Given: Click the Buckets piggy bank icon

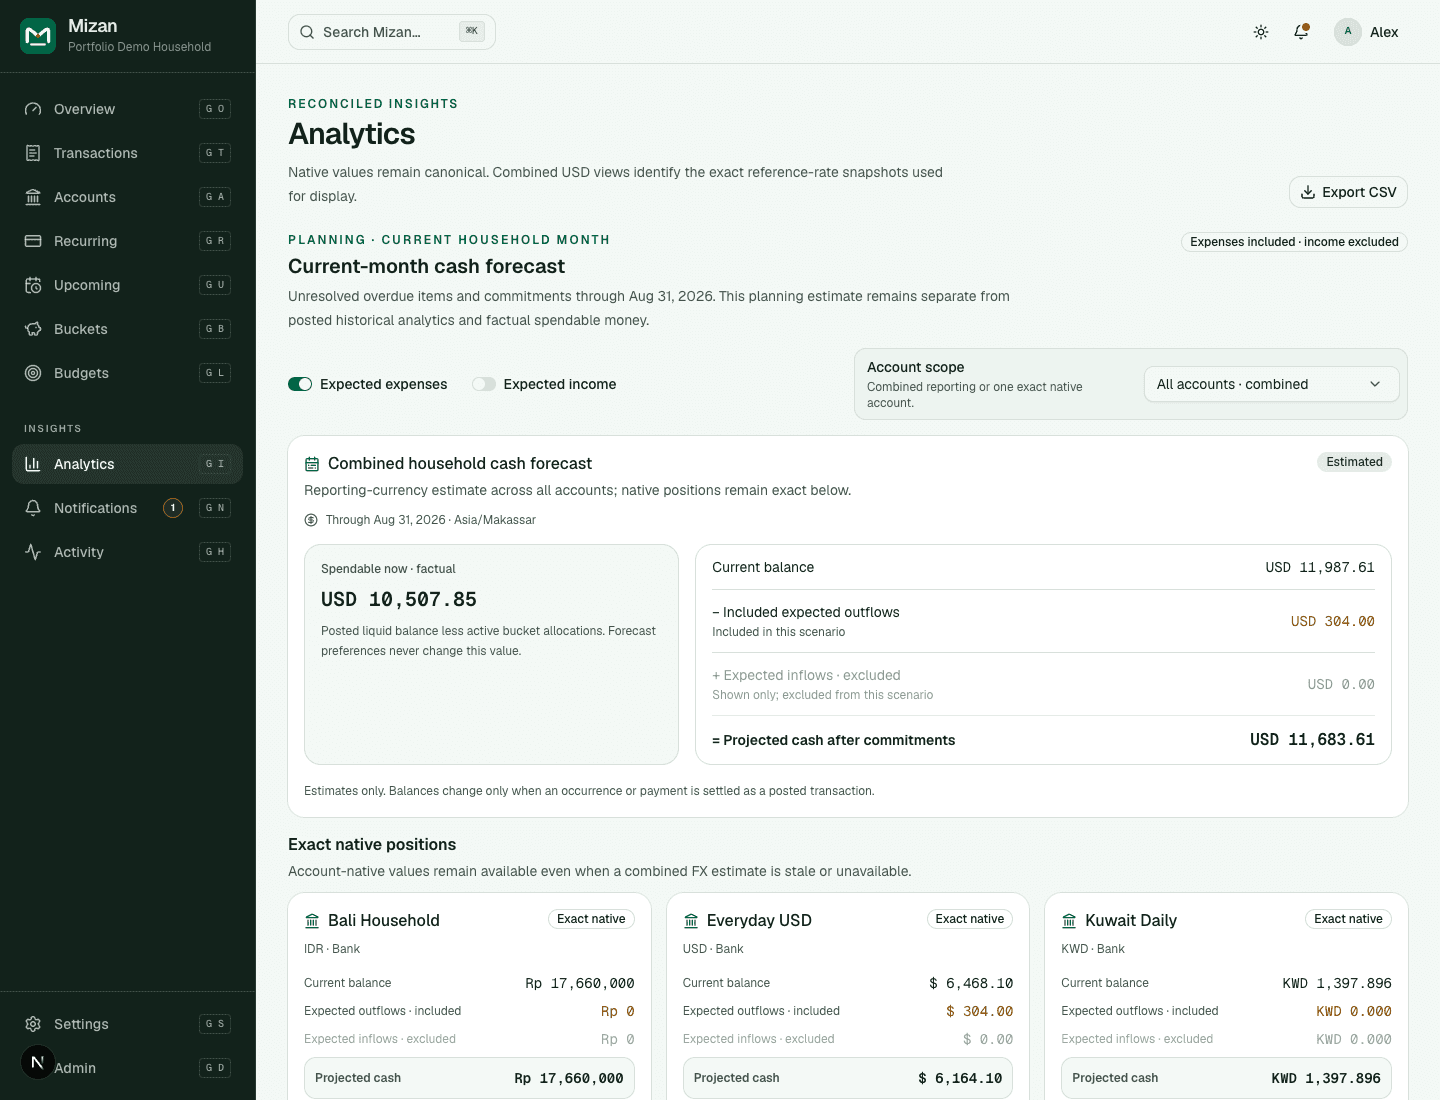Looking at the screenshot, I should (33, 329).
